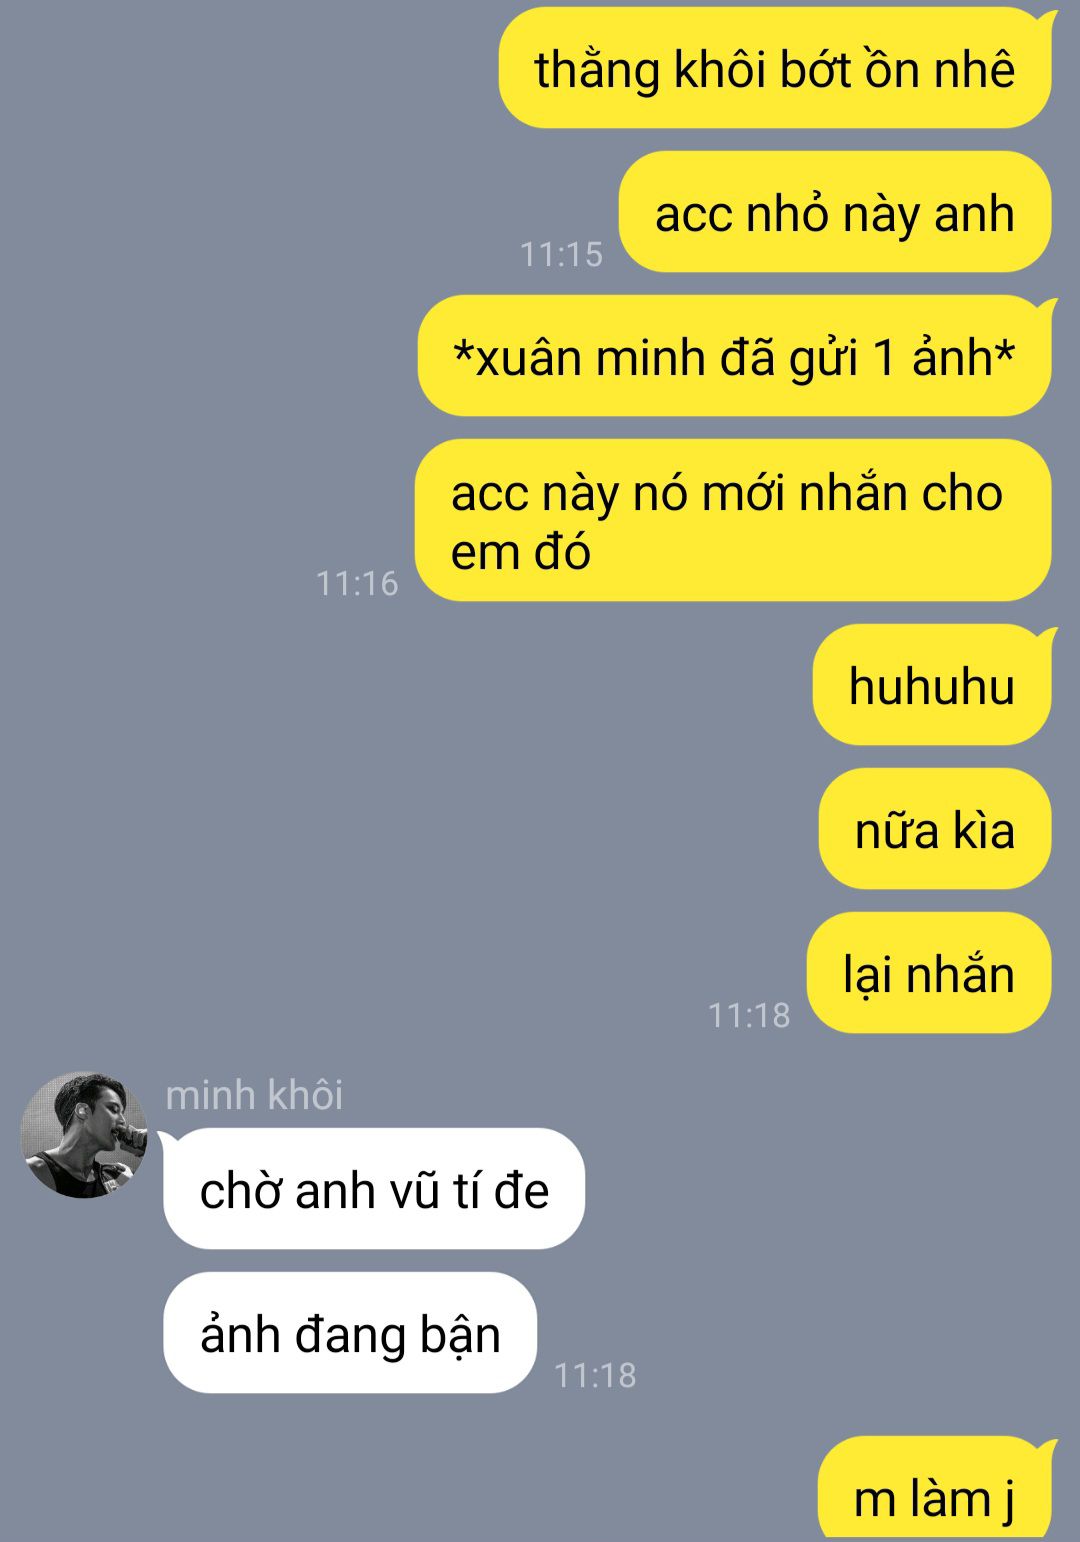Viewport: 1080px width, 1542px height.
Task: Tap the 11:18 timestamp beside 'ảnh đang bận'
Action: click(x=595, y=1375)
